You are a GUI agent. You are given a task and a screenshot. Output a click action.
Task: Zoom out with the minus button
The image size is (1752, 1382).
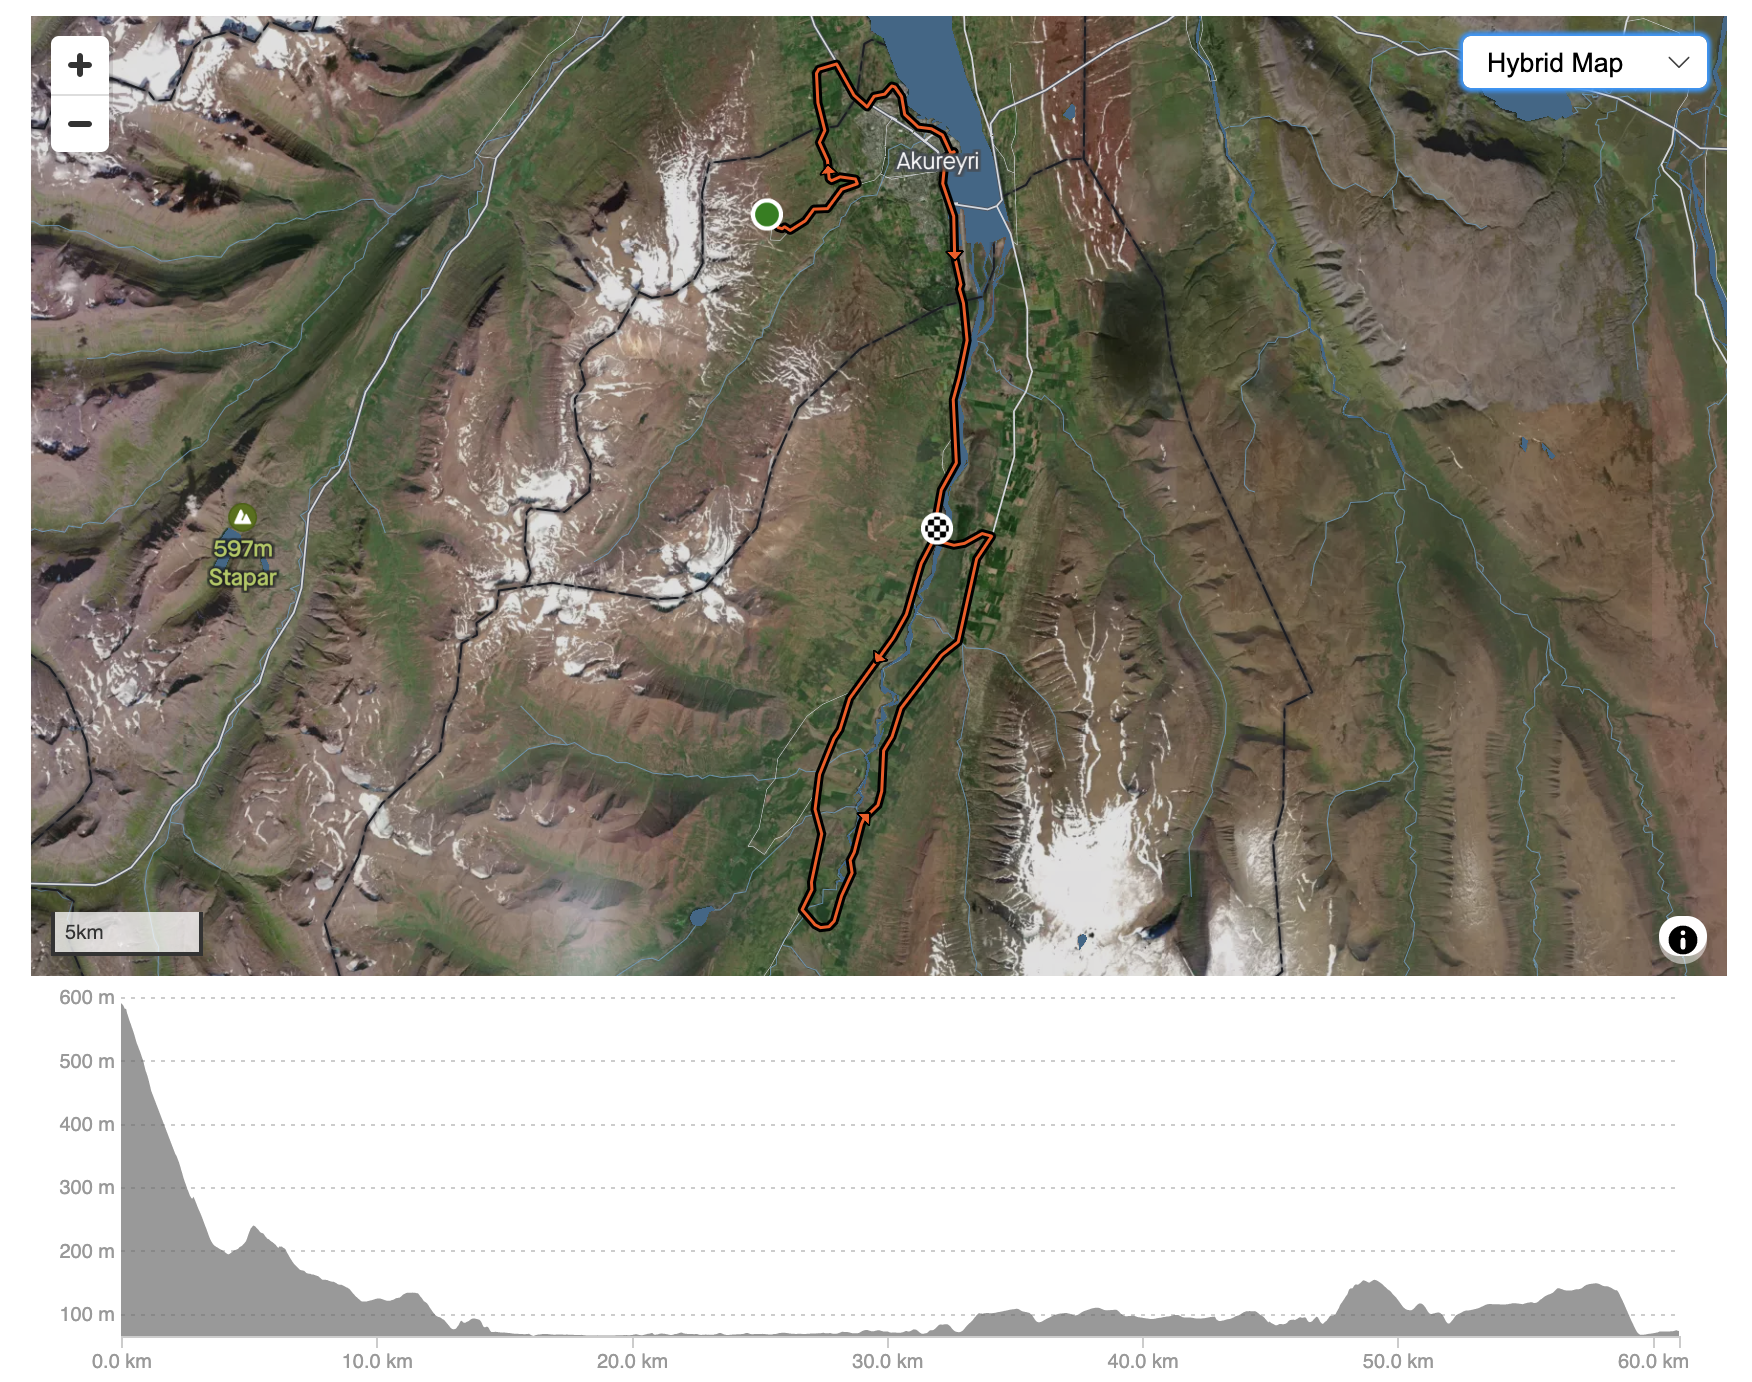(80, 124)
